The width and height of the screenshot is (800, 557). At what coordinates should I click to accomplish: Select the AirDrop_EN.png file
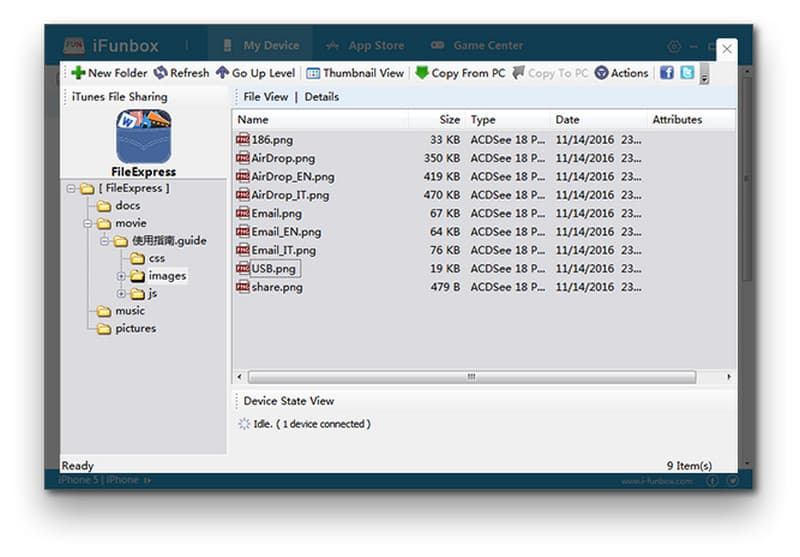click(292, 177)
